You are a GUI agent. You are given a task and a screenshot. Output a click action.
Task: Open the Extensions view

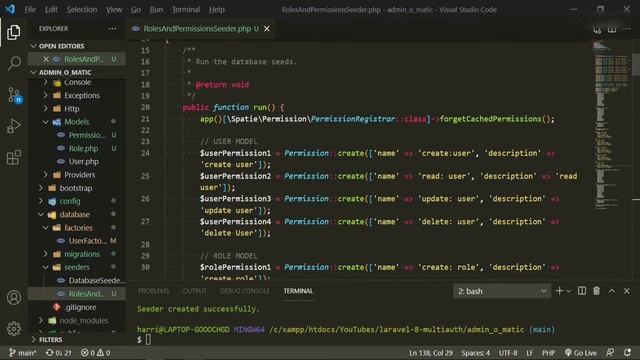pyautogui.click(x=13, y=157)
